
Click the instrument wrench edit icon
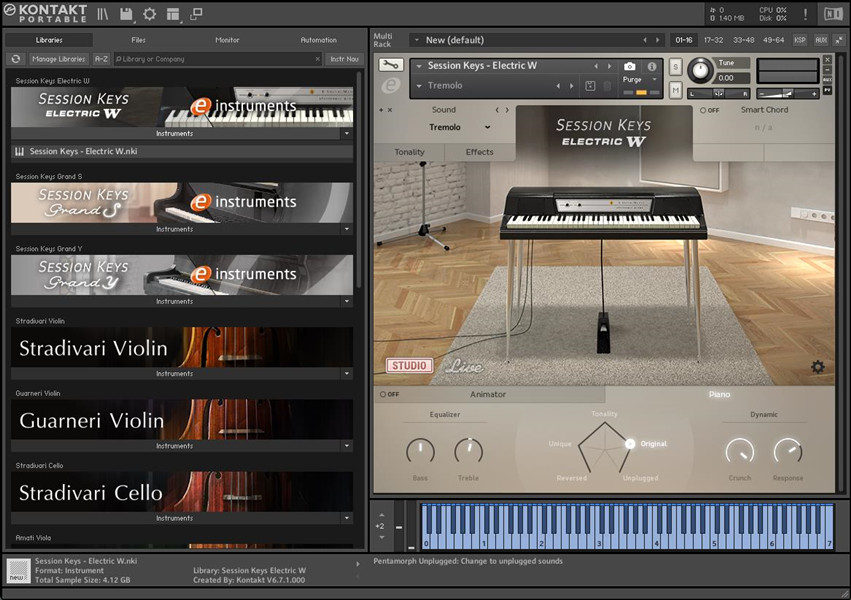point(392,66)
